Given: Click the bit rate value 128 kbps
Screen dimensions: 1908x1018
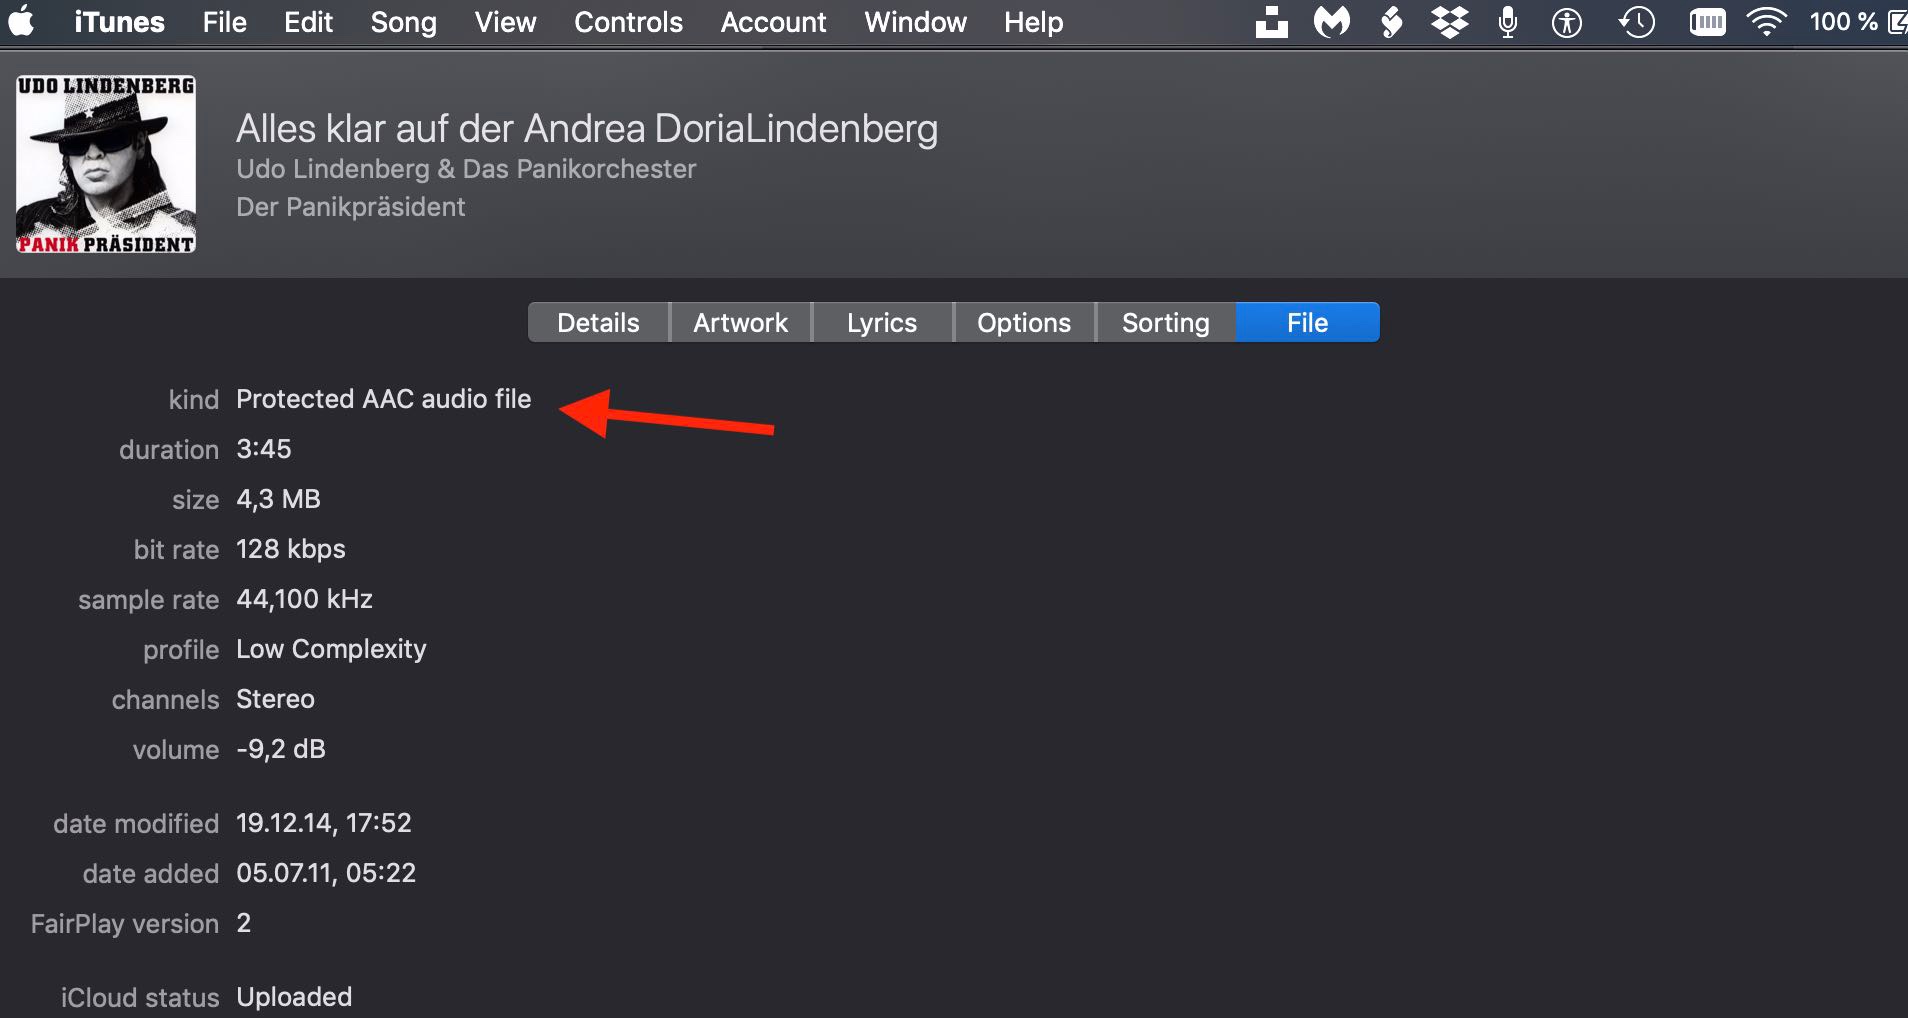Looking at the screenshot, I should pyautogui.click(x=291, y=549).
